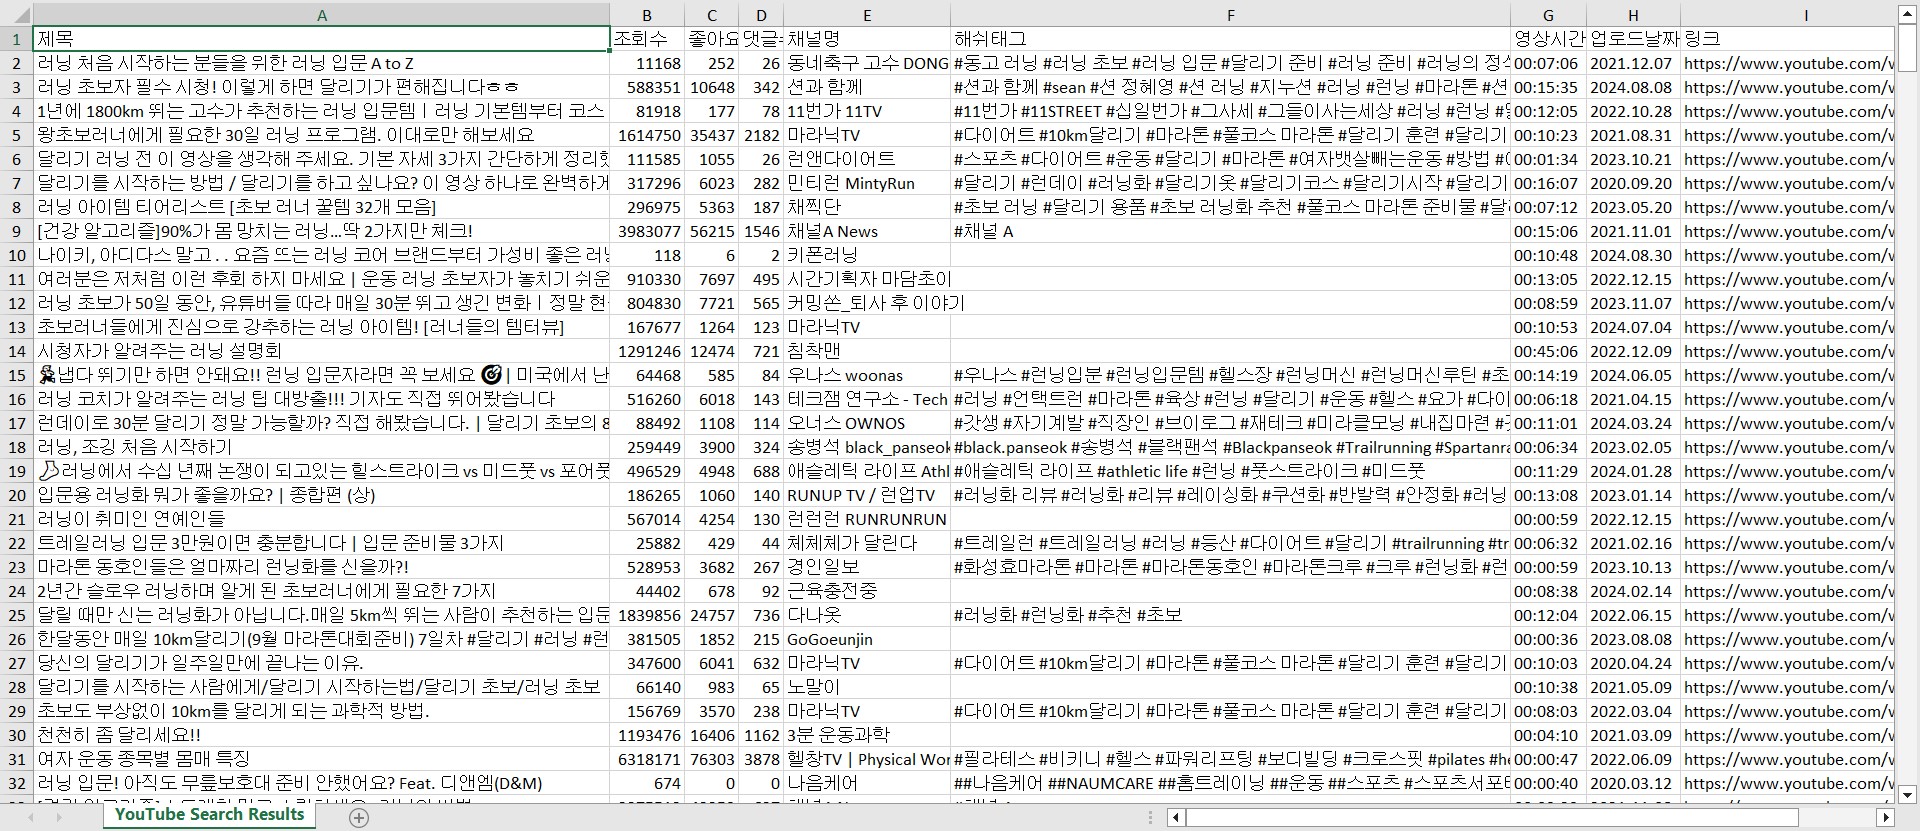Click the 채널명 header cell

point(867,39)
